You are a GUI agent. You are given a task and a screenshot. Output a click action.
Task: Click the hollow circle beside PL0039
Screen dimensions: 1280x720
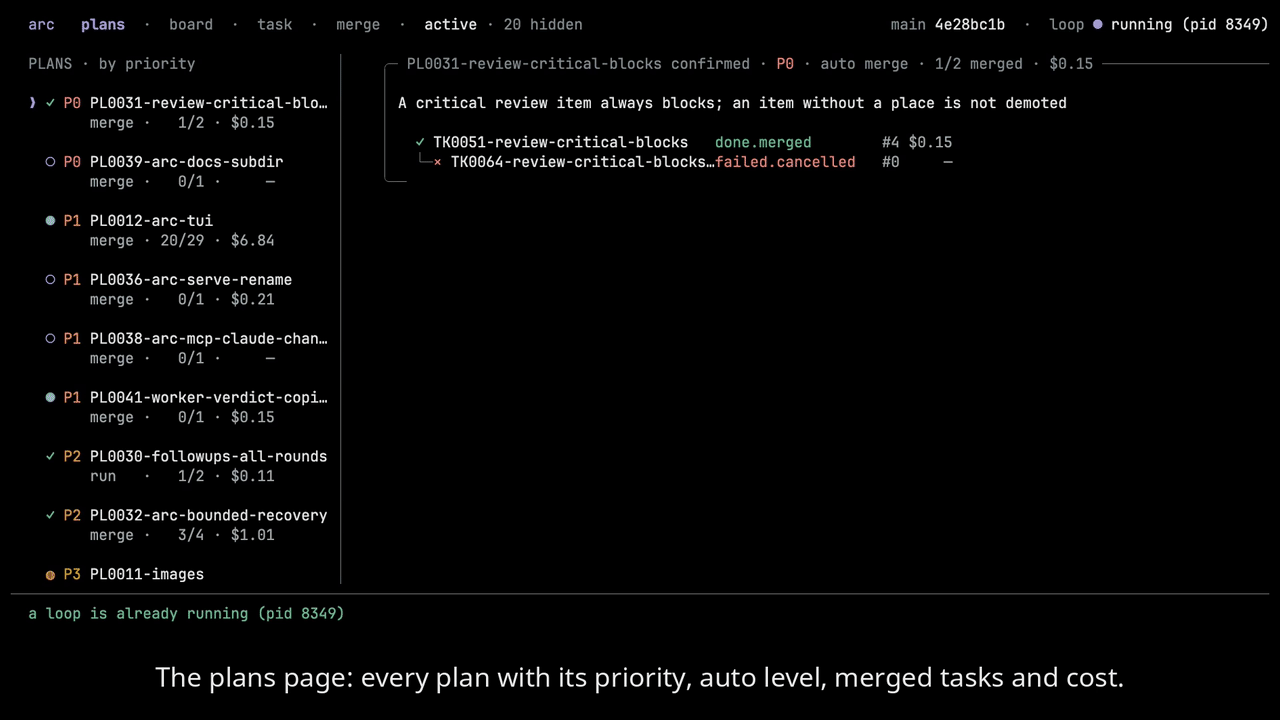coord(50,162)
